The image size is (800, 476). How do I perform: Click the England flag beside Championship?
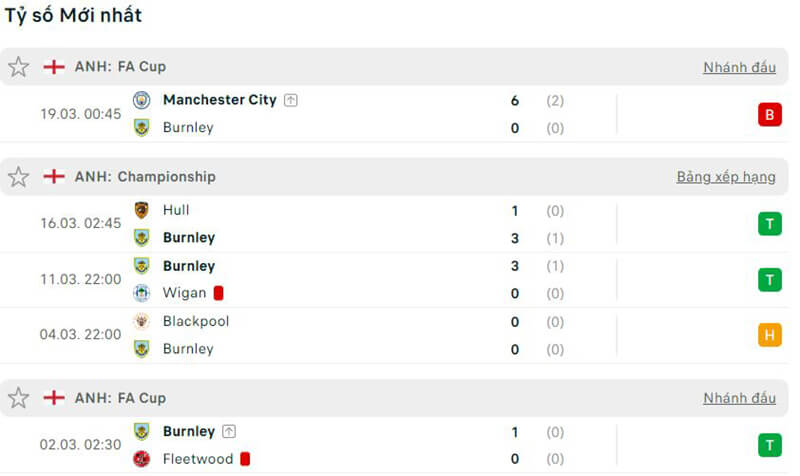click(54, 177)
